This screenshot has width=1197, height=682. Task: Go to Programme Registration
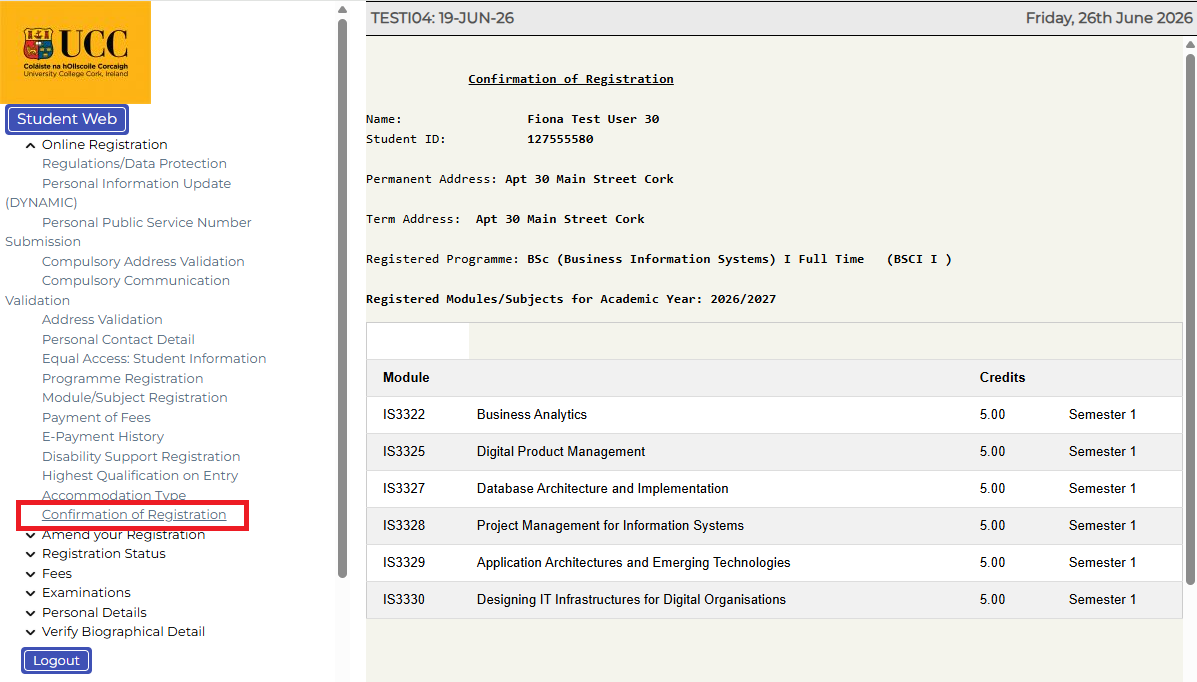tap(122, 378)
